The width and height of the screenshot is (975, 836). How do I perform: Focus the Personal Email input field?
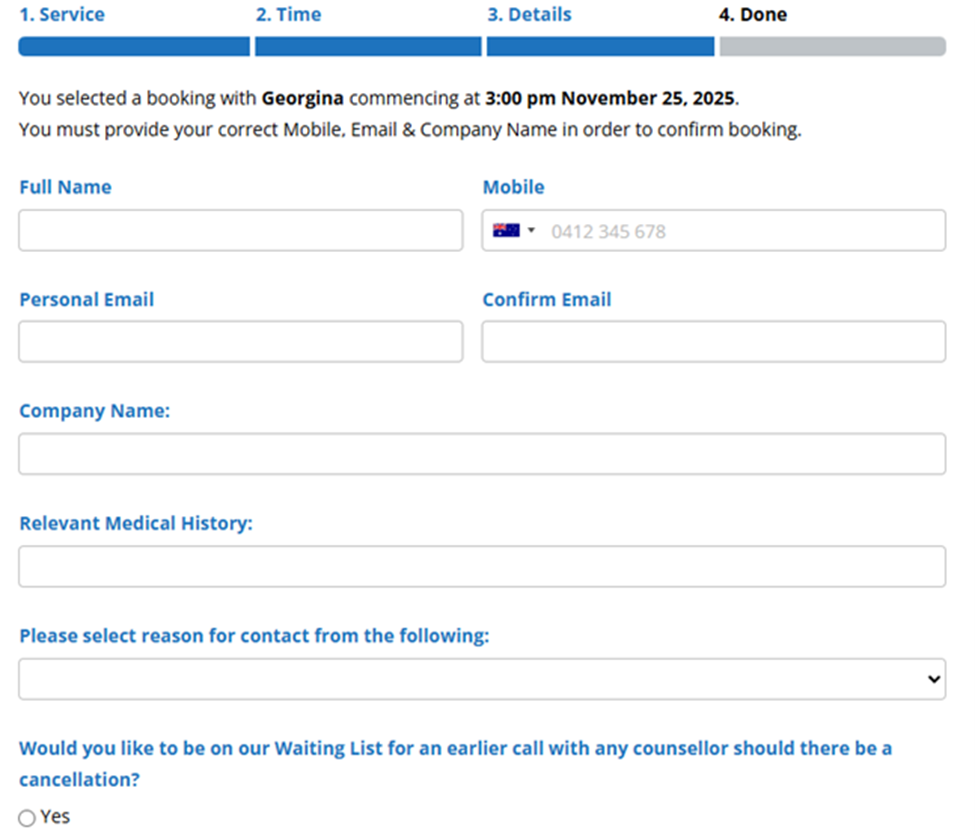[240, 342]
